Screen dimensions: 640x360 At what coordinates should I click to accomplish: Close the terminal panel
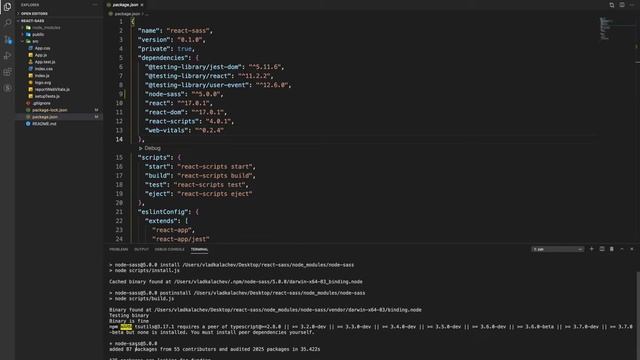click(632, 249)
